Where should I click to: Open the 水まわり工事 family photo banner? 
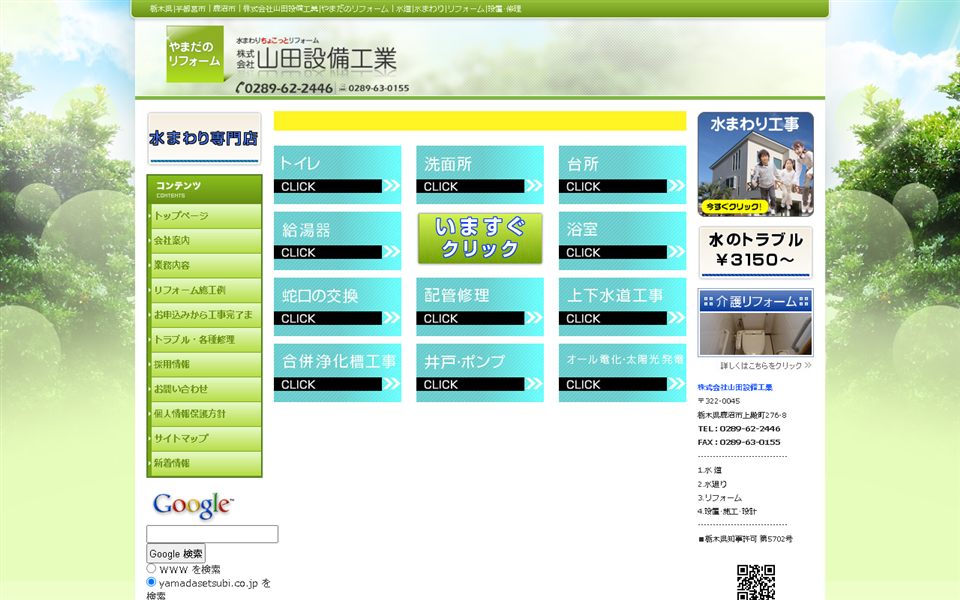756,164
